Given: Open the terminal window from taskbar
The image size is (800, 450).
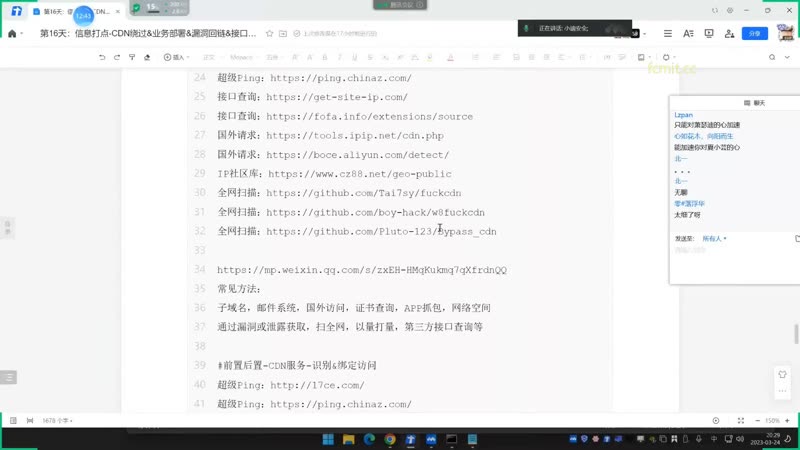Looking at the screenshot, I should point(452,439).
